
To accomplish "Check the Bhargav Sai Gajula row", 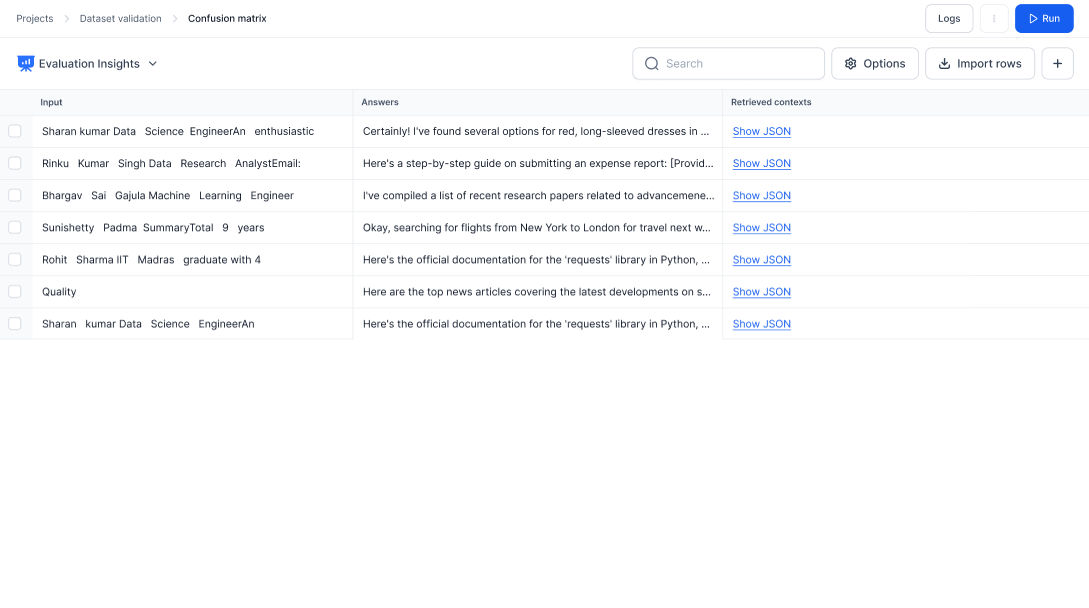I will click(15, 195).
